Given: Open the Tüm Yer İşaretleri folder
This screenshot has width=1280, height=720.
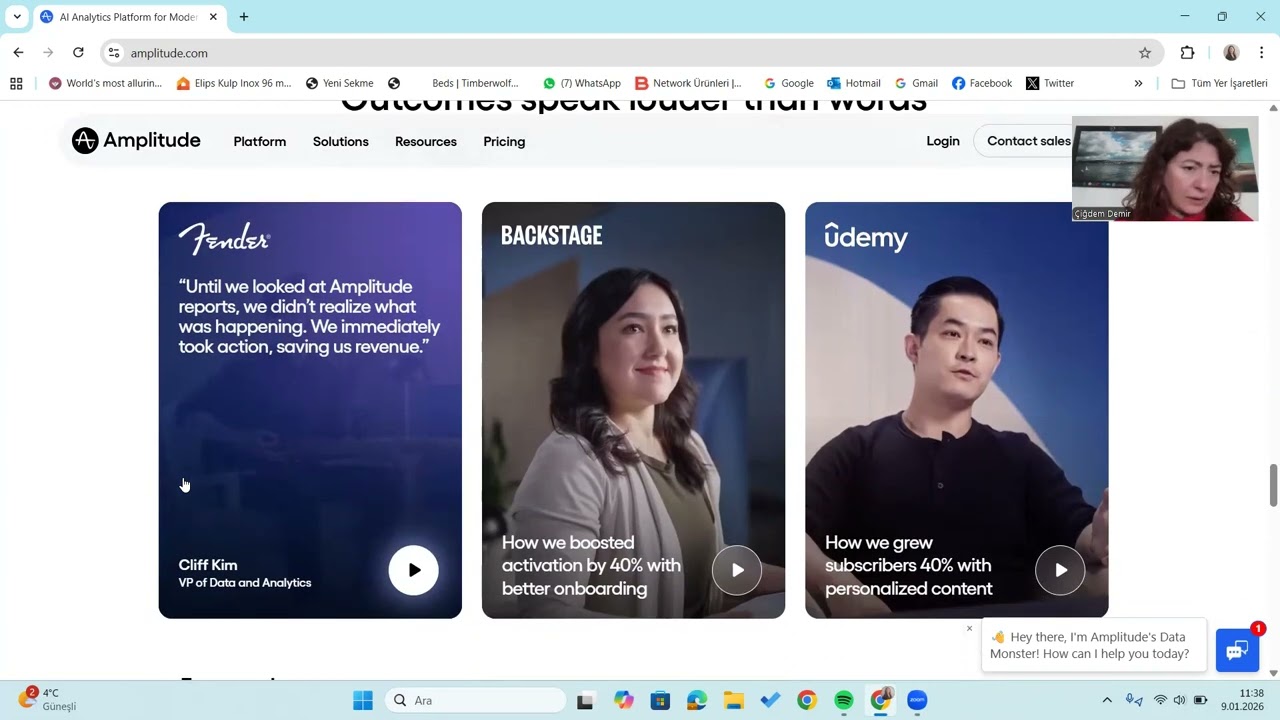Looking at the screenshot, I should 1219,83.
